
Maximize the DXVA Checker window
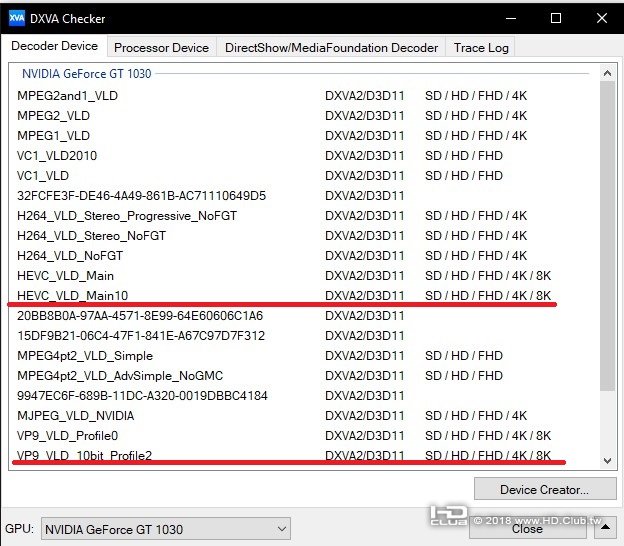point(556,18)
